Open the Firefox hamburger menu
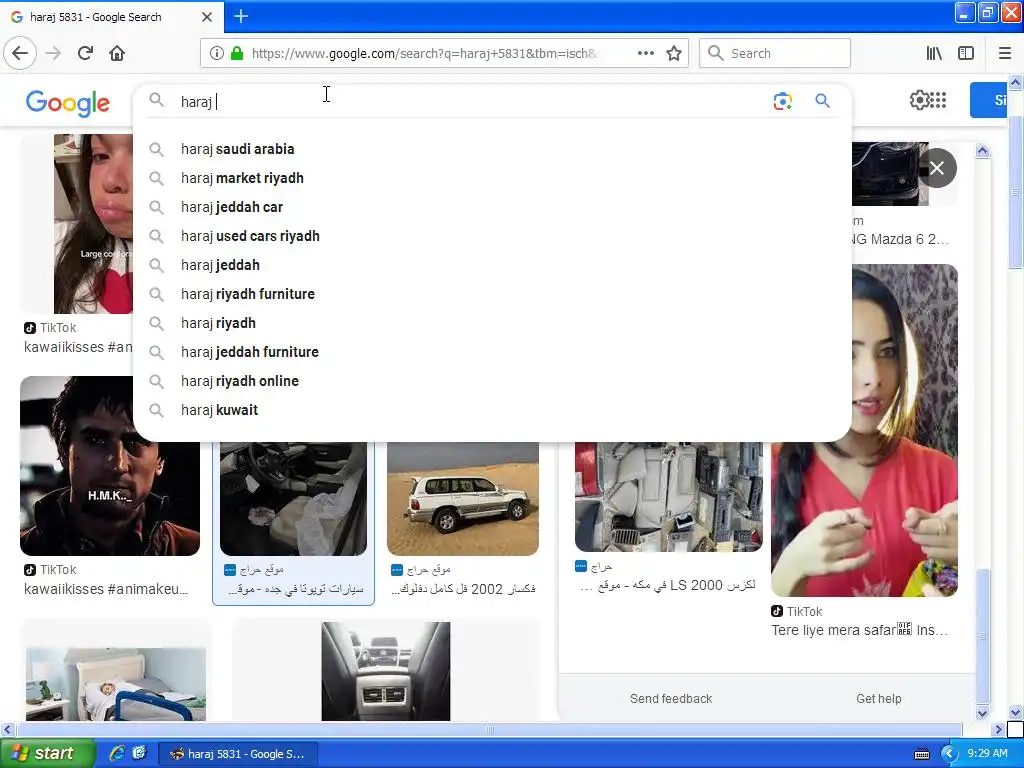Screen dimensions: 1024x768 [x=1005, y=53]
